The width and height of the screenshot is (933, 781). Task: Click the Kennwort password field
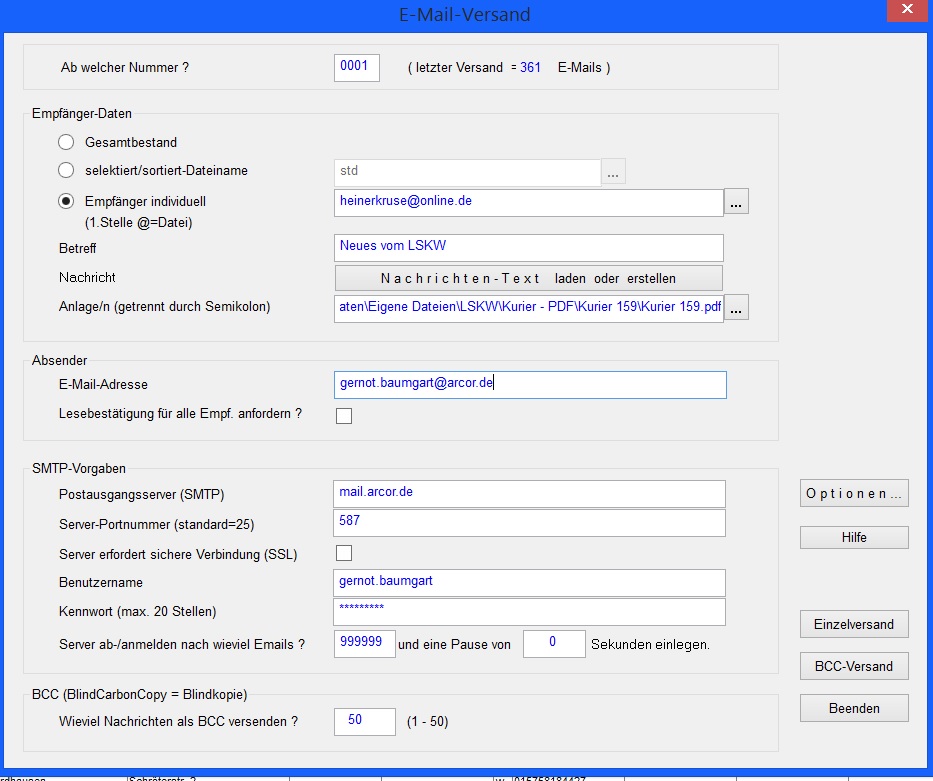[529, 611]
